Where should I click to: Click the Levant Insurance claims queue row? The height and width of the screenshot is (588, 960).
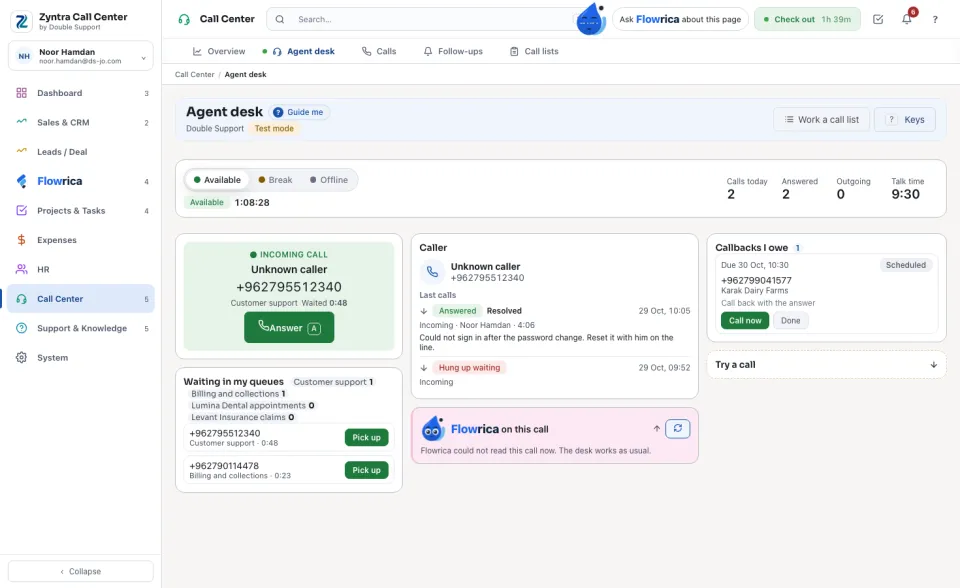click(x=242, y=417)
